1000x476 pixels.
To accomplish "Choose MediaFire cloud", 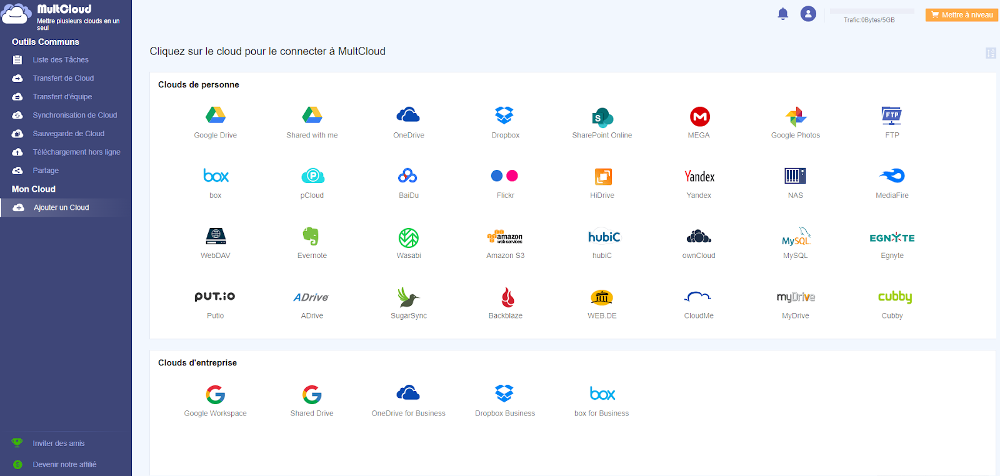I will [892, 182].
